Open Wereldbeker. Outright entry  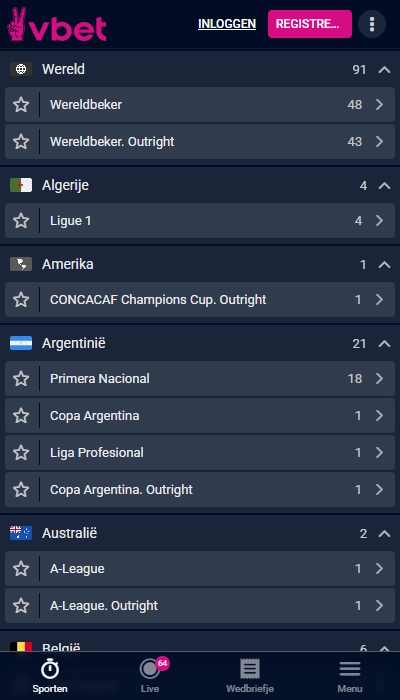(200, 142)
